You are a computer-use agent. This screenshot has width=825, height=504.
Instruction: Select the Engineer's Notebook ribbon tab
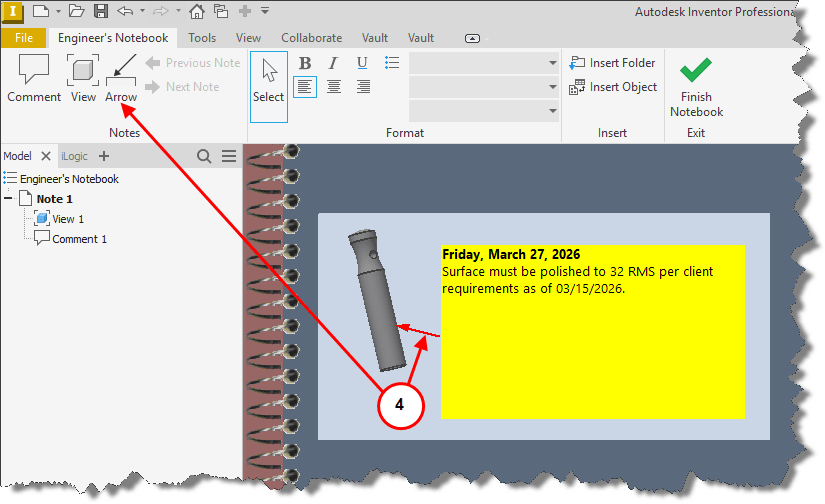coord(113,38)
